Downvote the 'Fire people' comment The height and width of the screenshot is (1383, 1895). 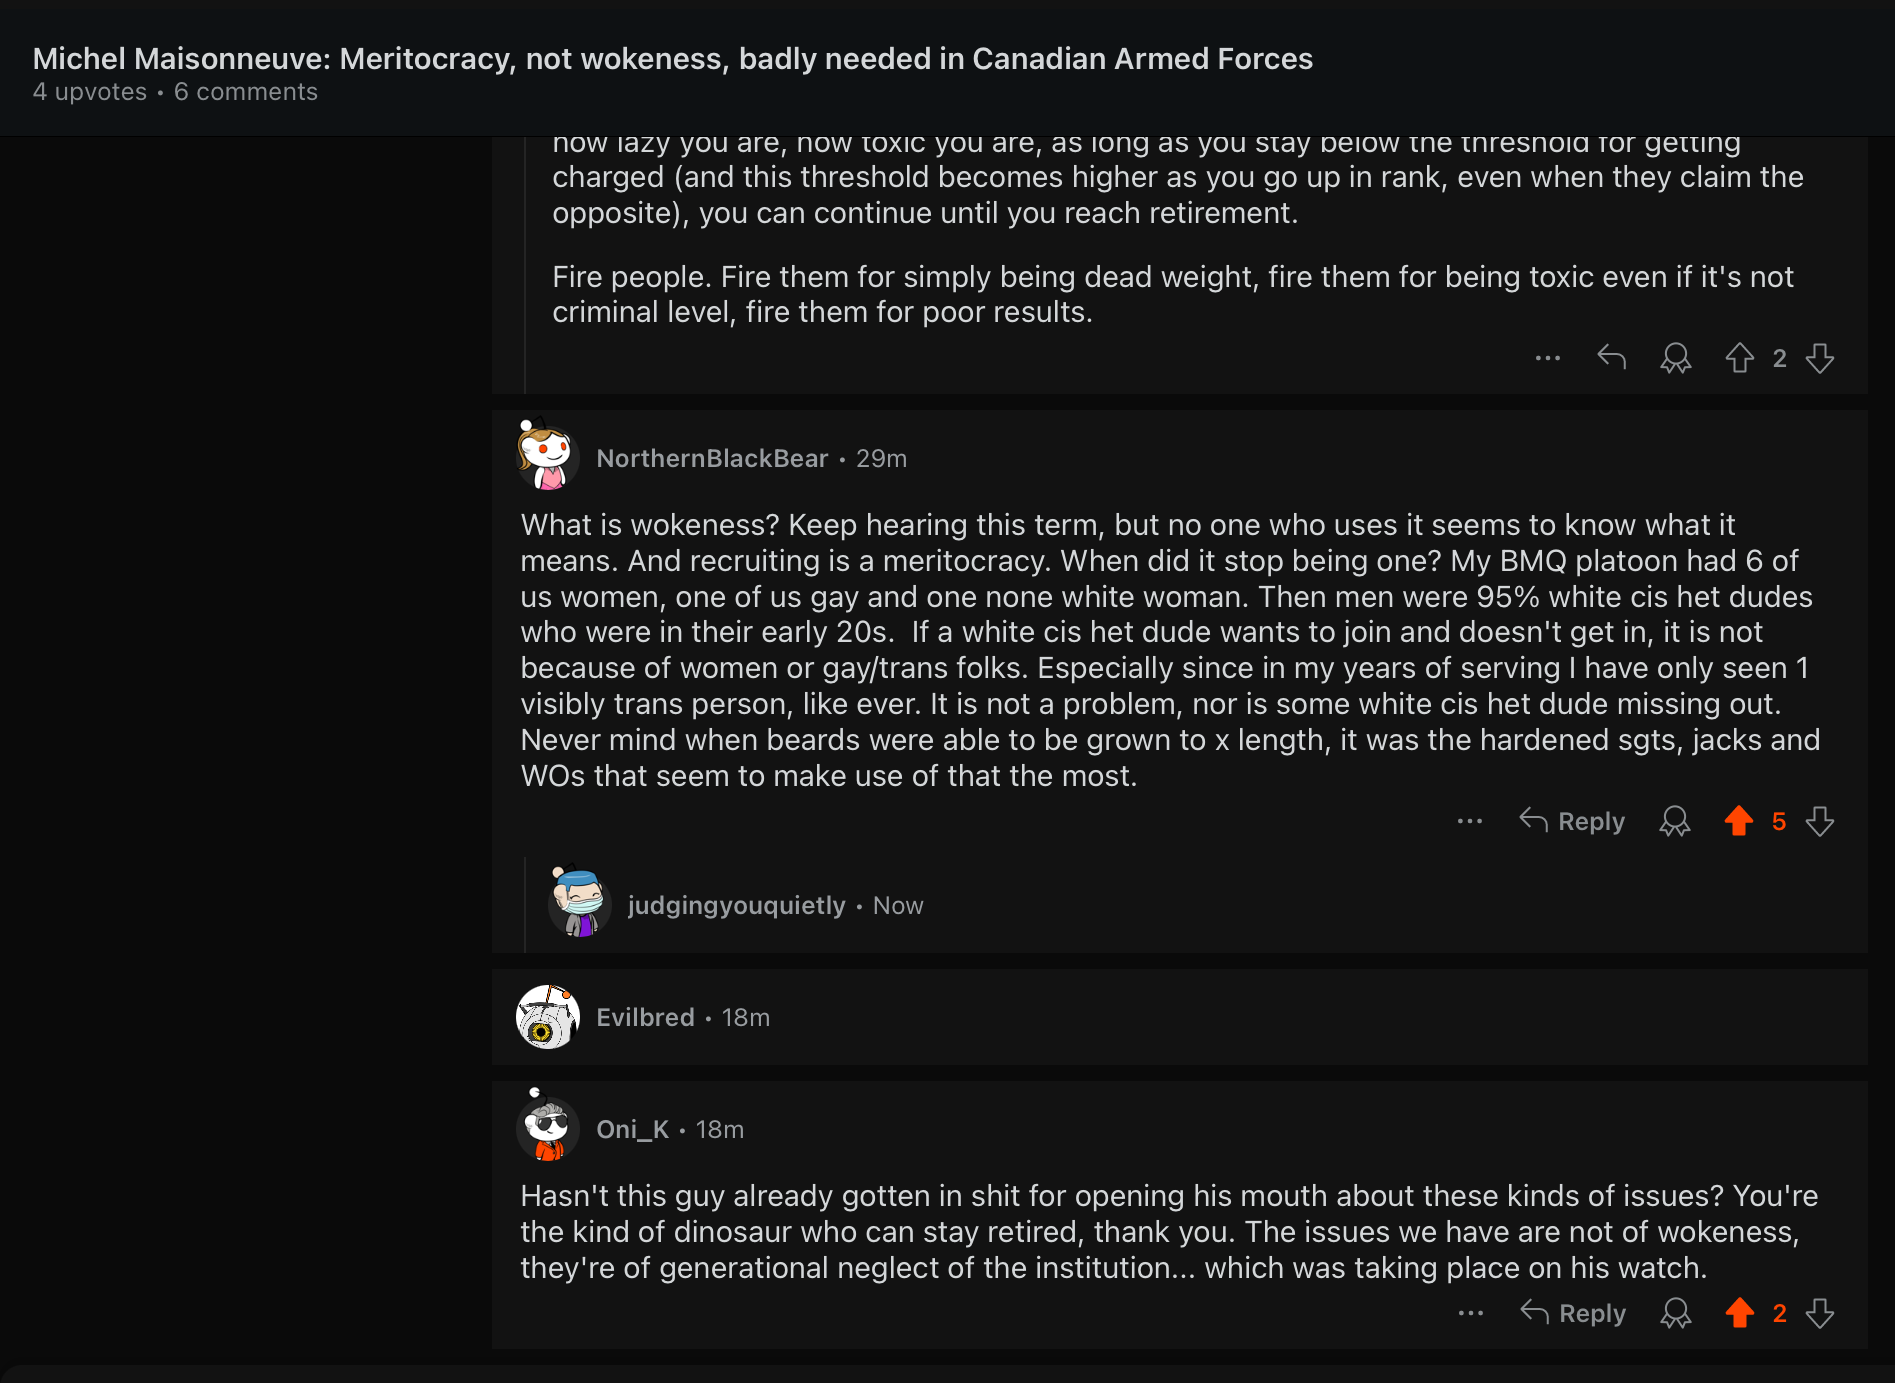tap(1820, 358)
